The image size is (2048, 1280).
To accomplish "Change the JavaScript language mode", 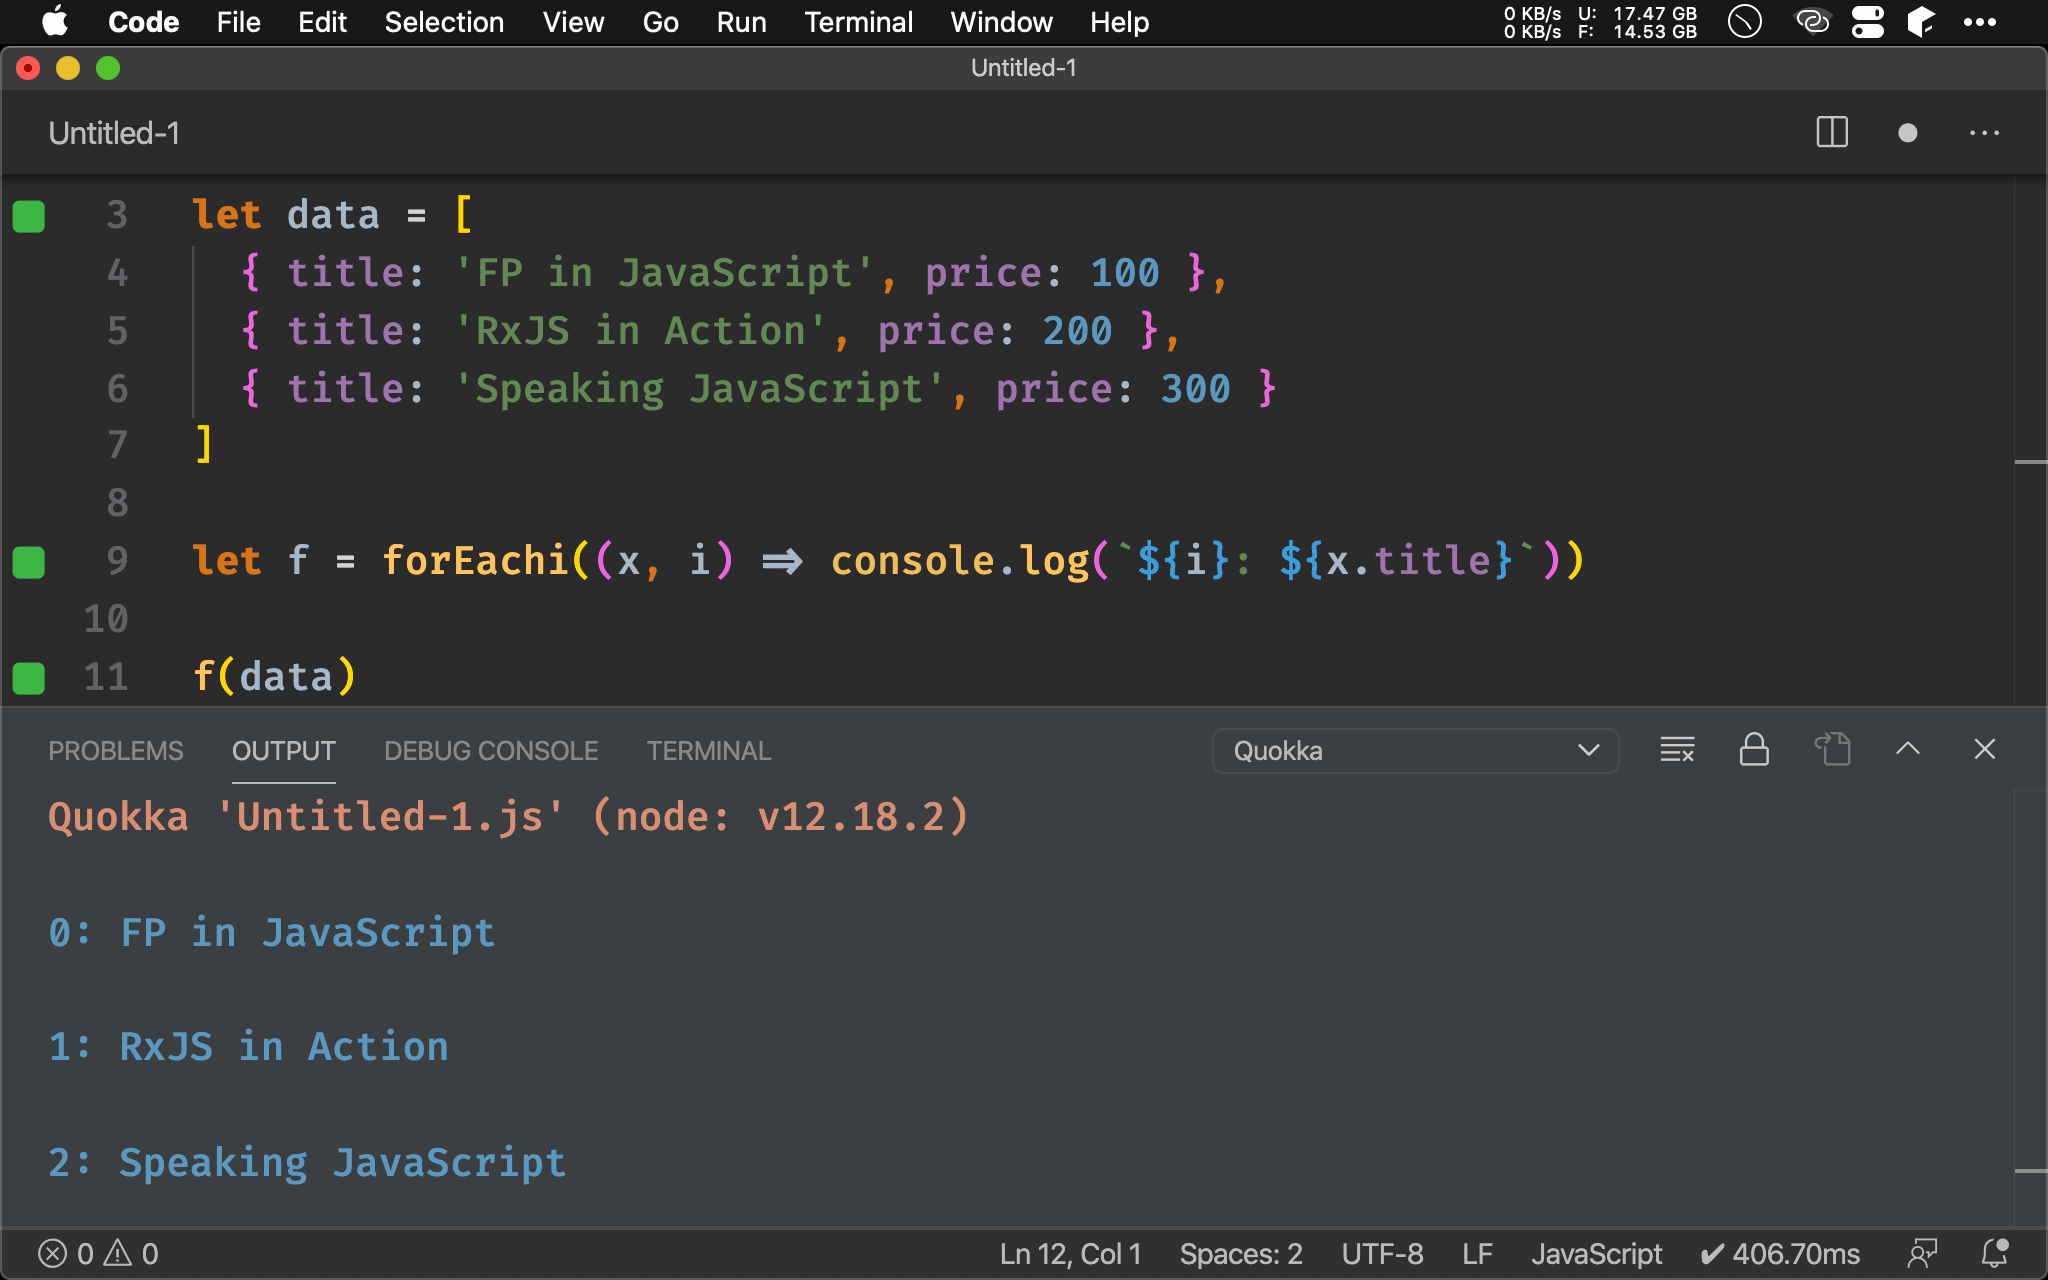I will [x=1596, y=1254].
